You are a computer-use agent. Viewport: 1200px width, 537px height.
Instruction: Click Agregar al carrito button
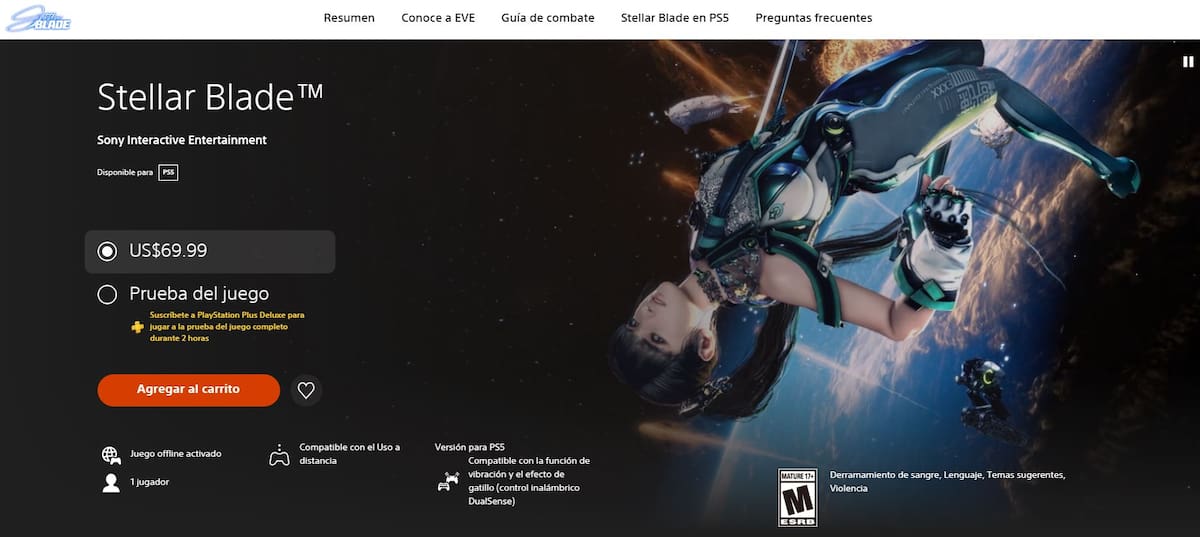point(188,389)
